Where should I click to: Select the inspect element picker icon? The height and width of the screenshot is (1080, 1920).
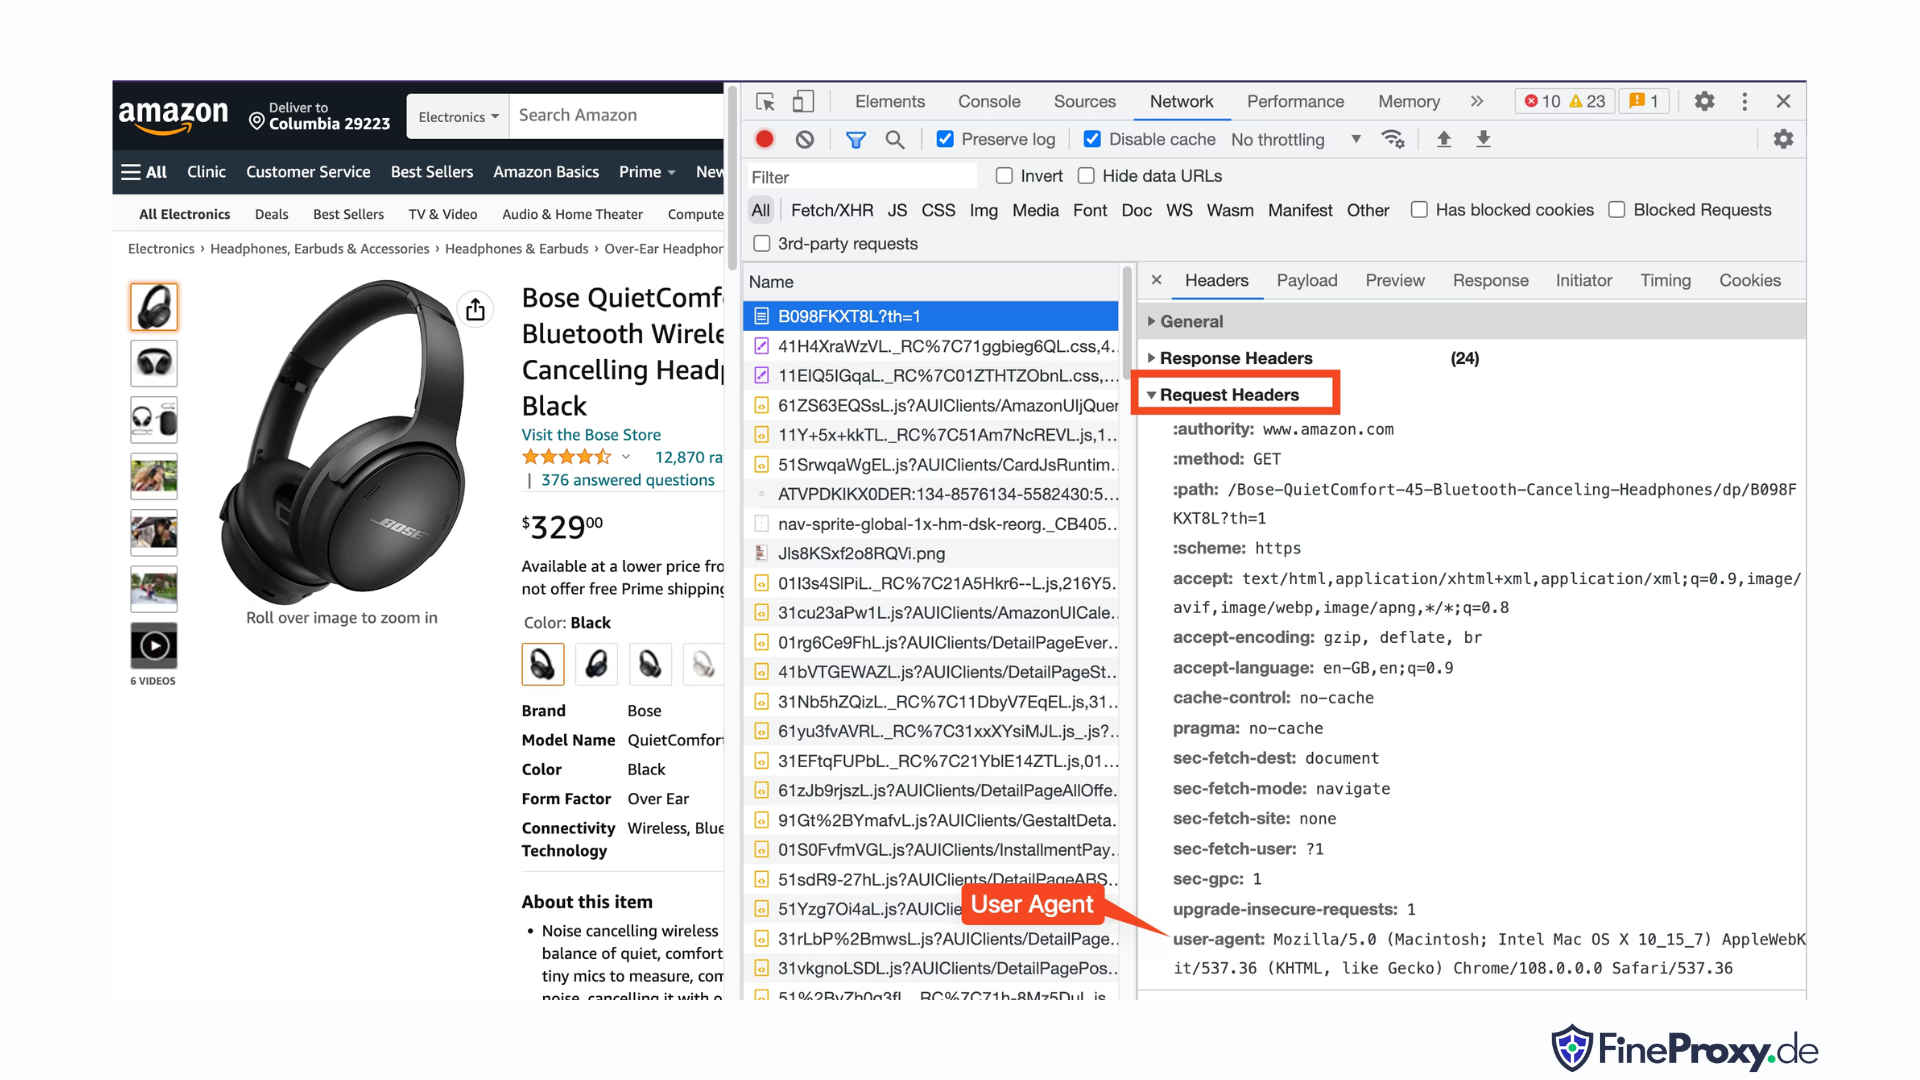(x=766, y=102)
